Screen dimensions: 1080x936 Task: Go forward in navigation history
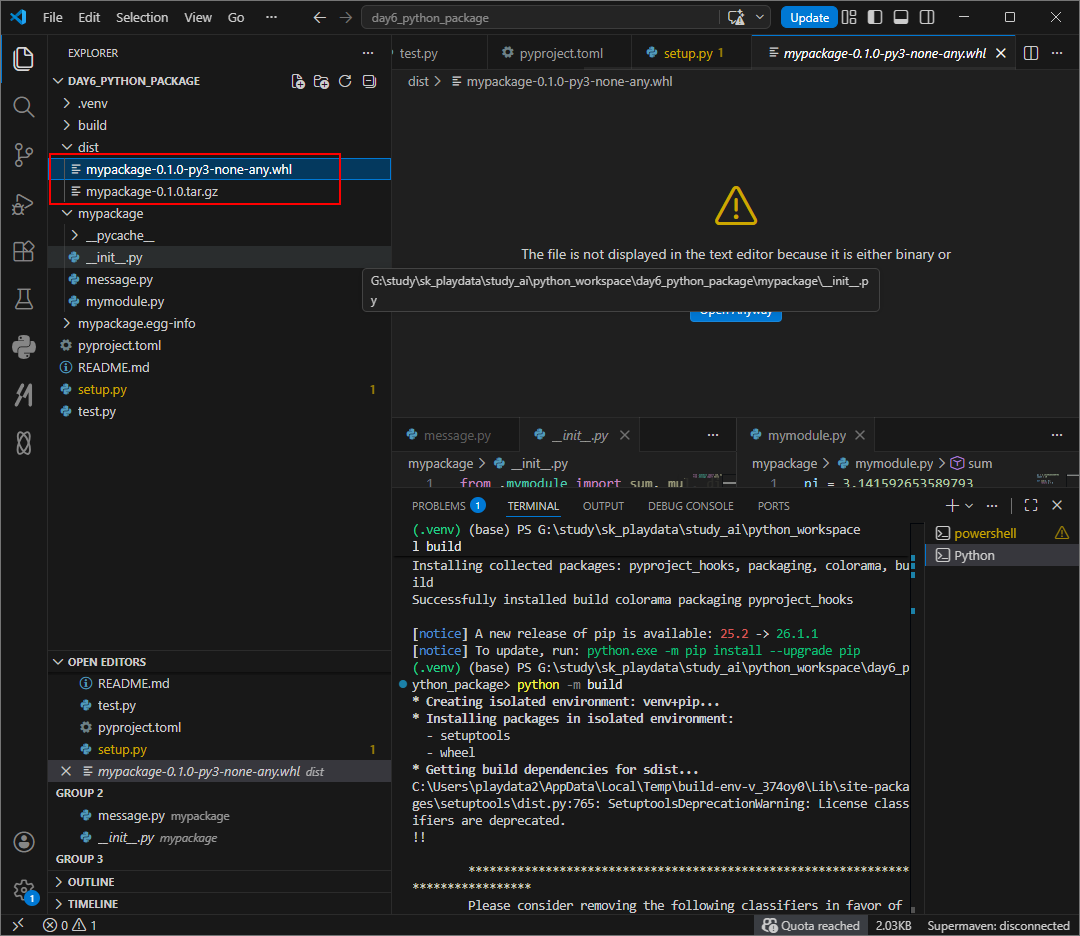click(346, 18)
